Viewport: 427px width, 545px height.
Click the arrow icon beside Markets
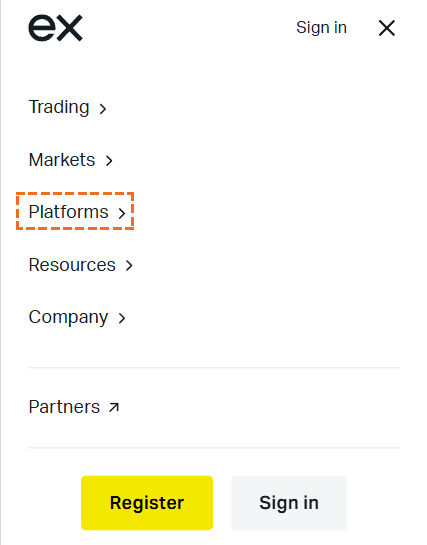pyautogui.click(x=109, y=161)
